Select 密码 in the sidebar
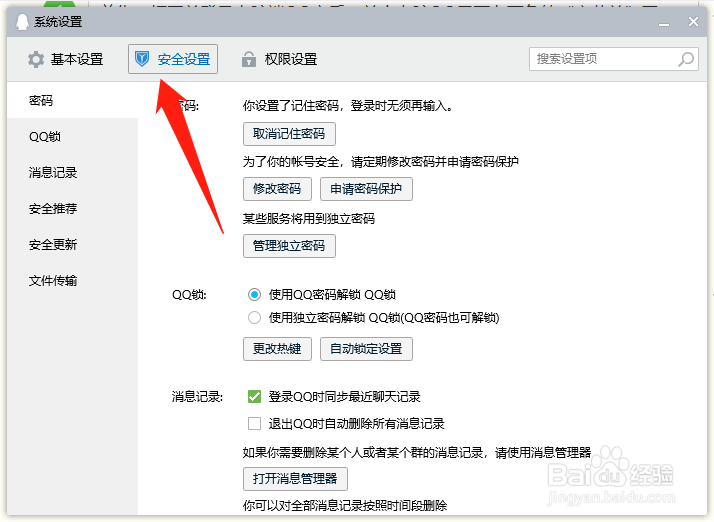This screenshot has width=714, height=522. [72, 100]
